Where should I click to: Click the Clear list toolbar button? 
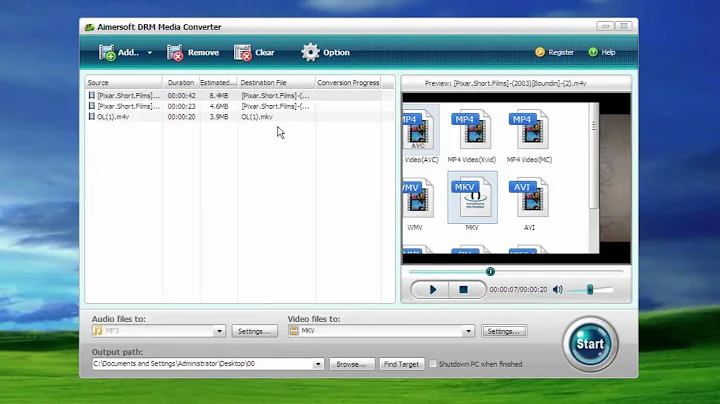click(254, 53)
